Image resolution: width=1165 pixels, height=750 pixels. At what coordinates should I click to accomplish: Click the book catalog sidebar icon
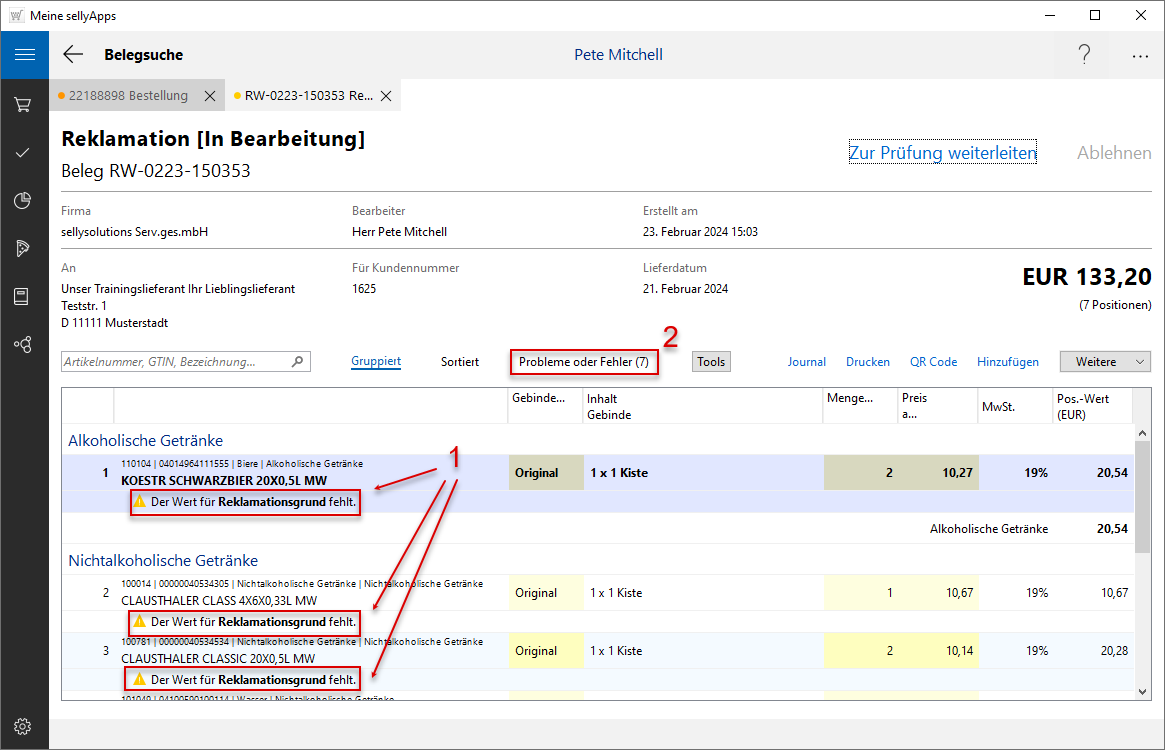(x=24, y=296)
